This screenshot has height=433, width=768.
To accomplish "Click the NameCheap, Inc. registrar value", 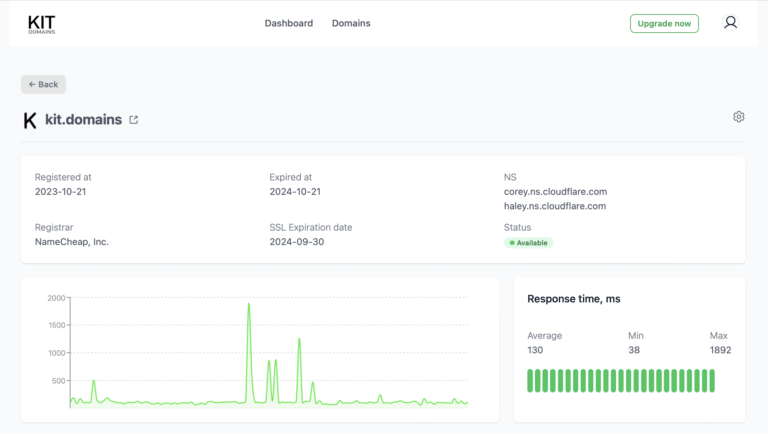I will click(x=72, y=242).
